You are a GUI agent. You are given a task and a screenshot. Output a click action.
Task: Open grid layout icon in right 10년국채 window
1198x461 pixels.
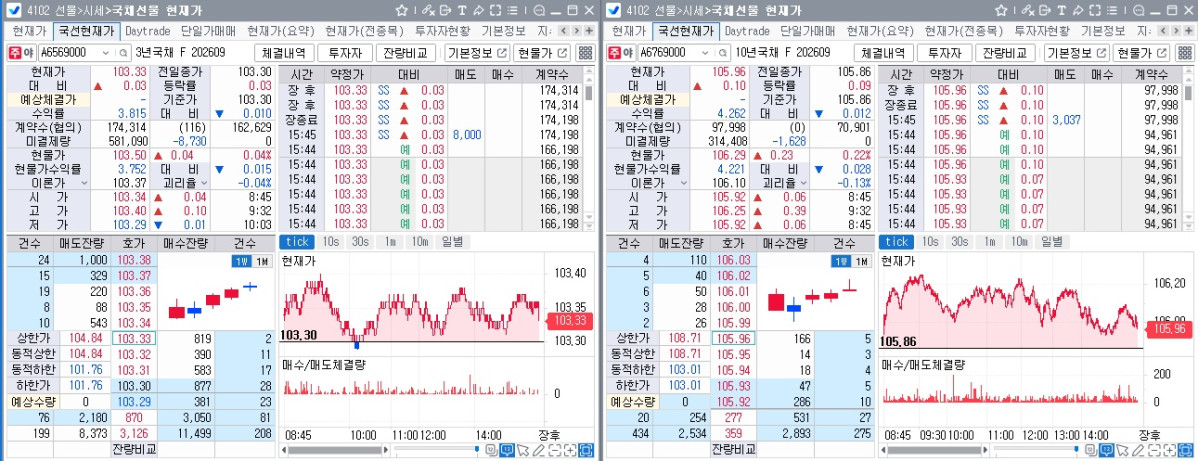tap(1186, 53)
